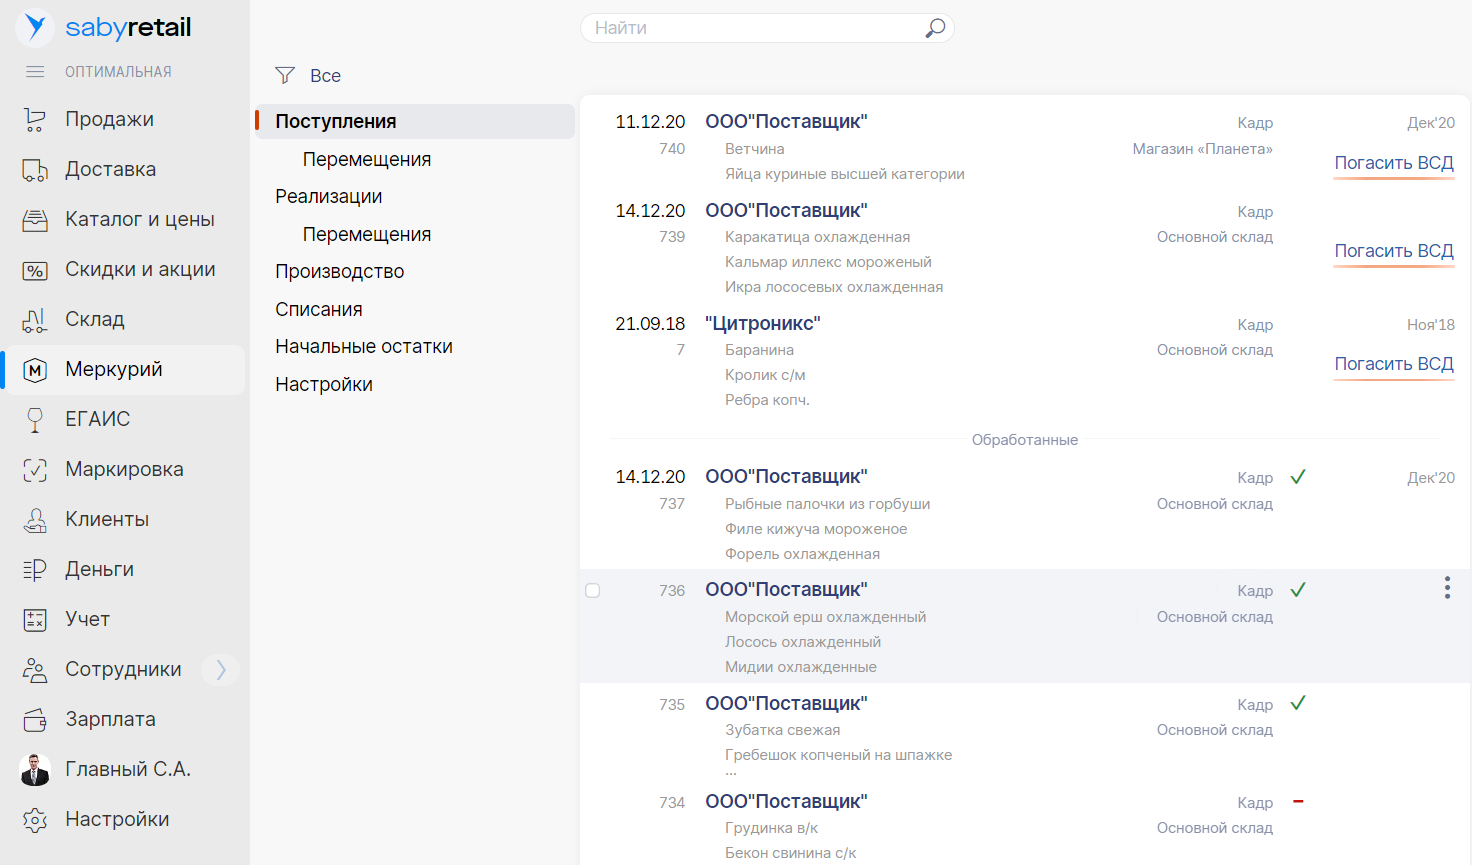Click Погасить ВСД for the Цитроникс receipt

click(1394, 364)
